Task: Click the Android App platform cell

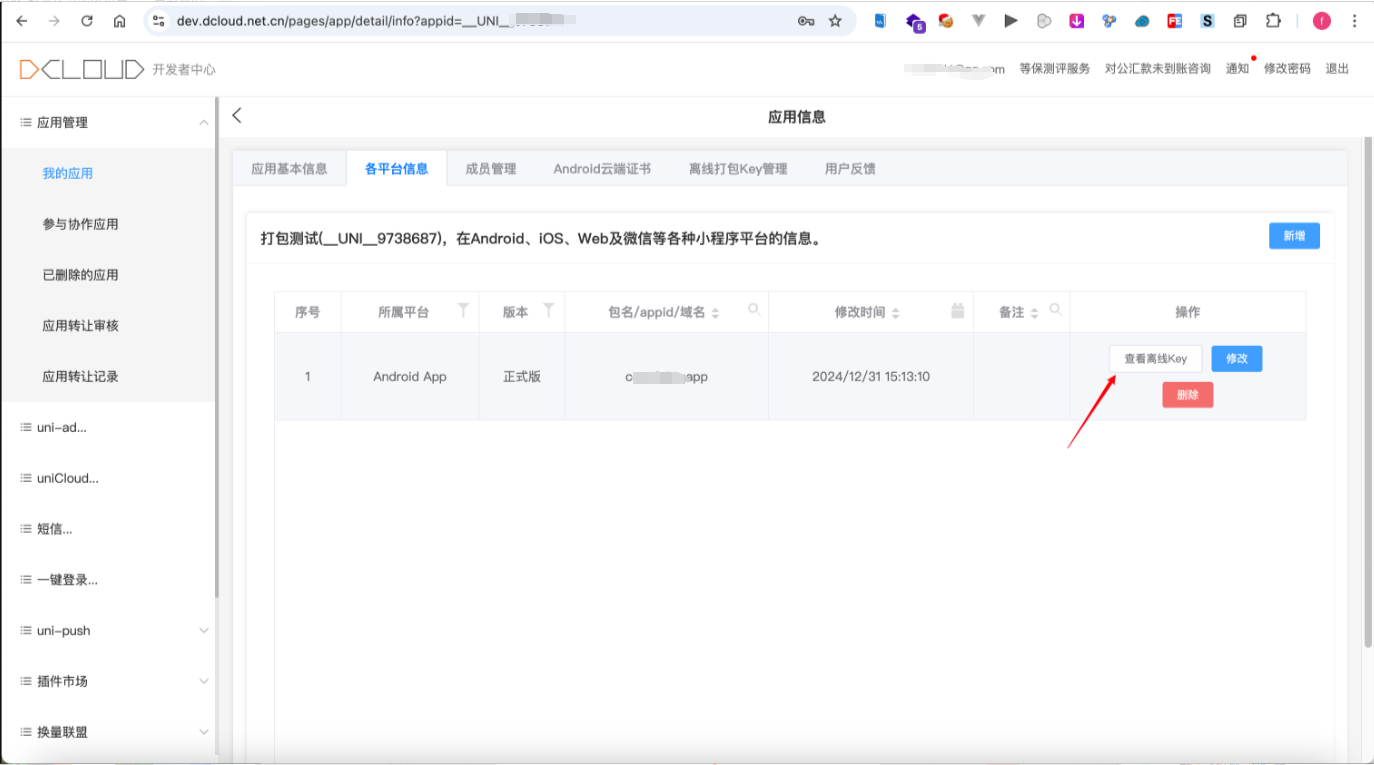Action: pyautogui.click(x=410, y=377)
